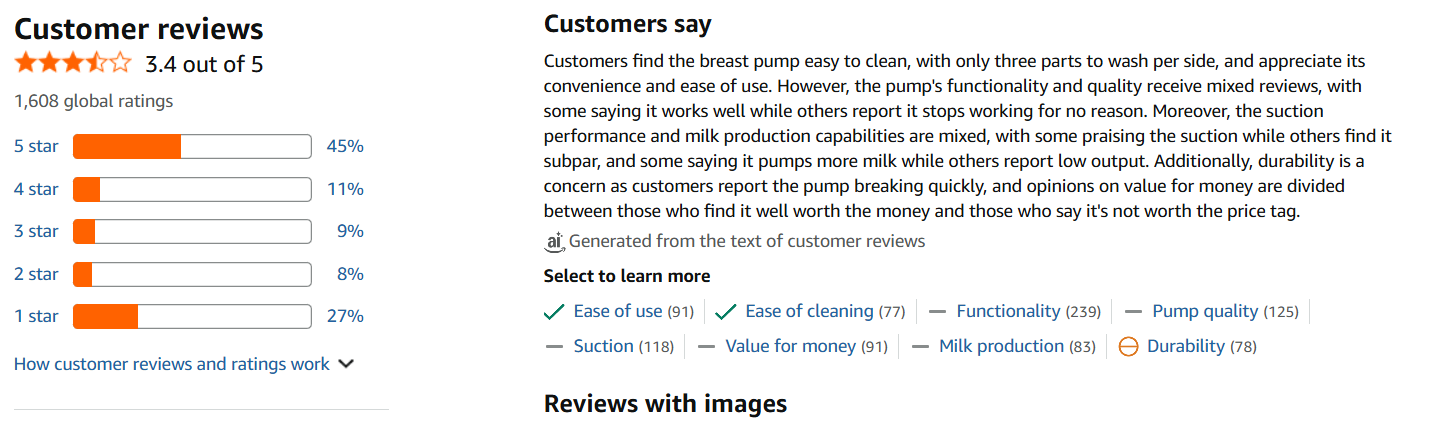Viewport: 1433px width, 435px height.
Task: Click the 3 star rating bar
Action: pos(192,231)
